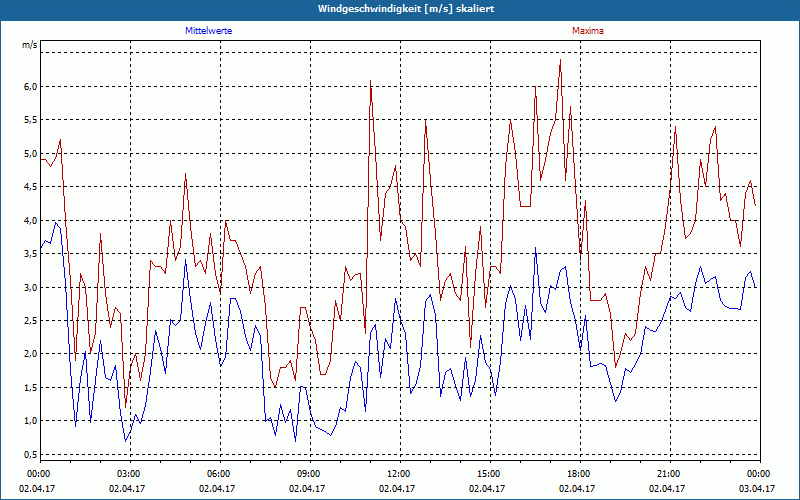Click the 02.04.17 date under 12:00
The image size is (800, 500).
[x=397, y=488]
